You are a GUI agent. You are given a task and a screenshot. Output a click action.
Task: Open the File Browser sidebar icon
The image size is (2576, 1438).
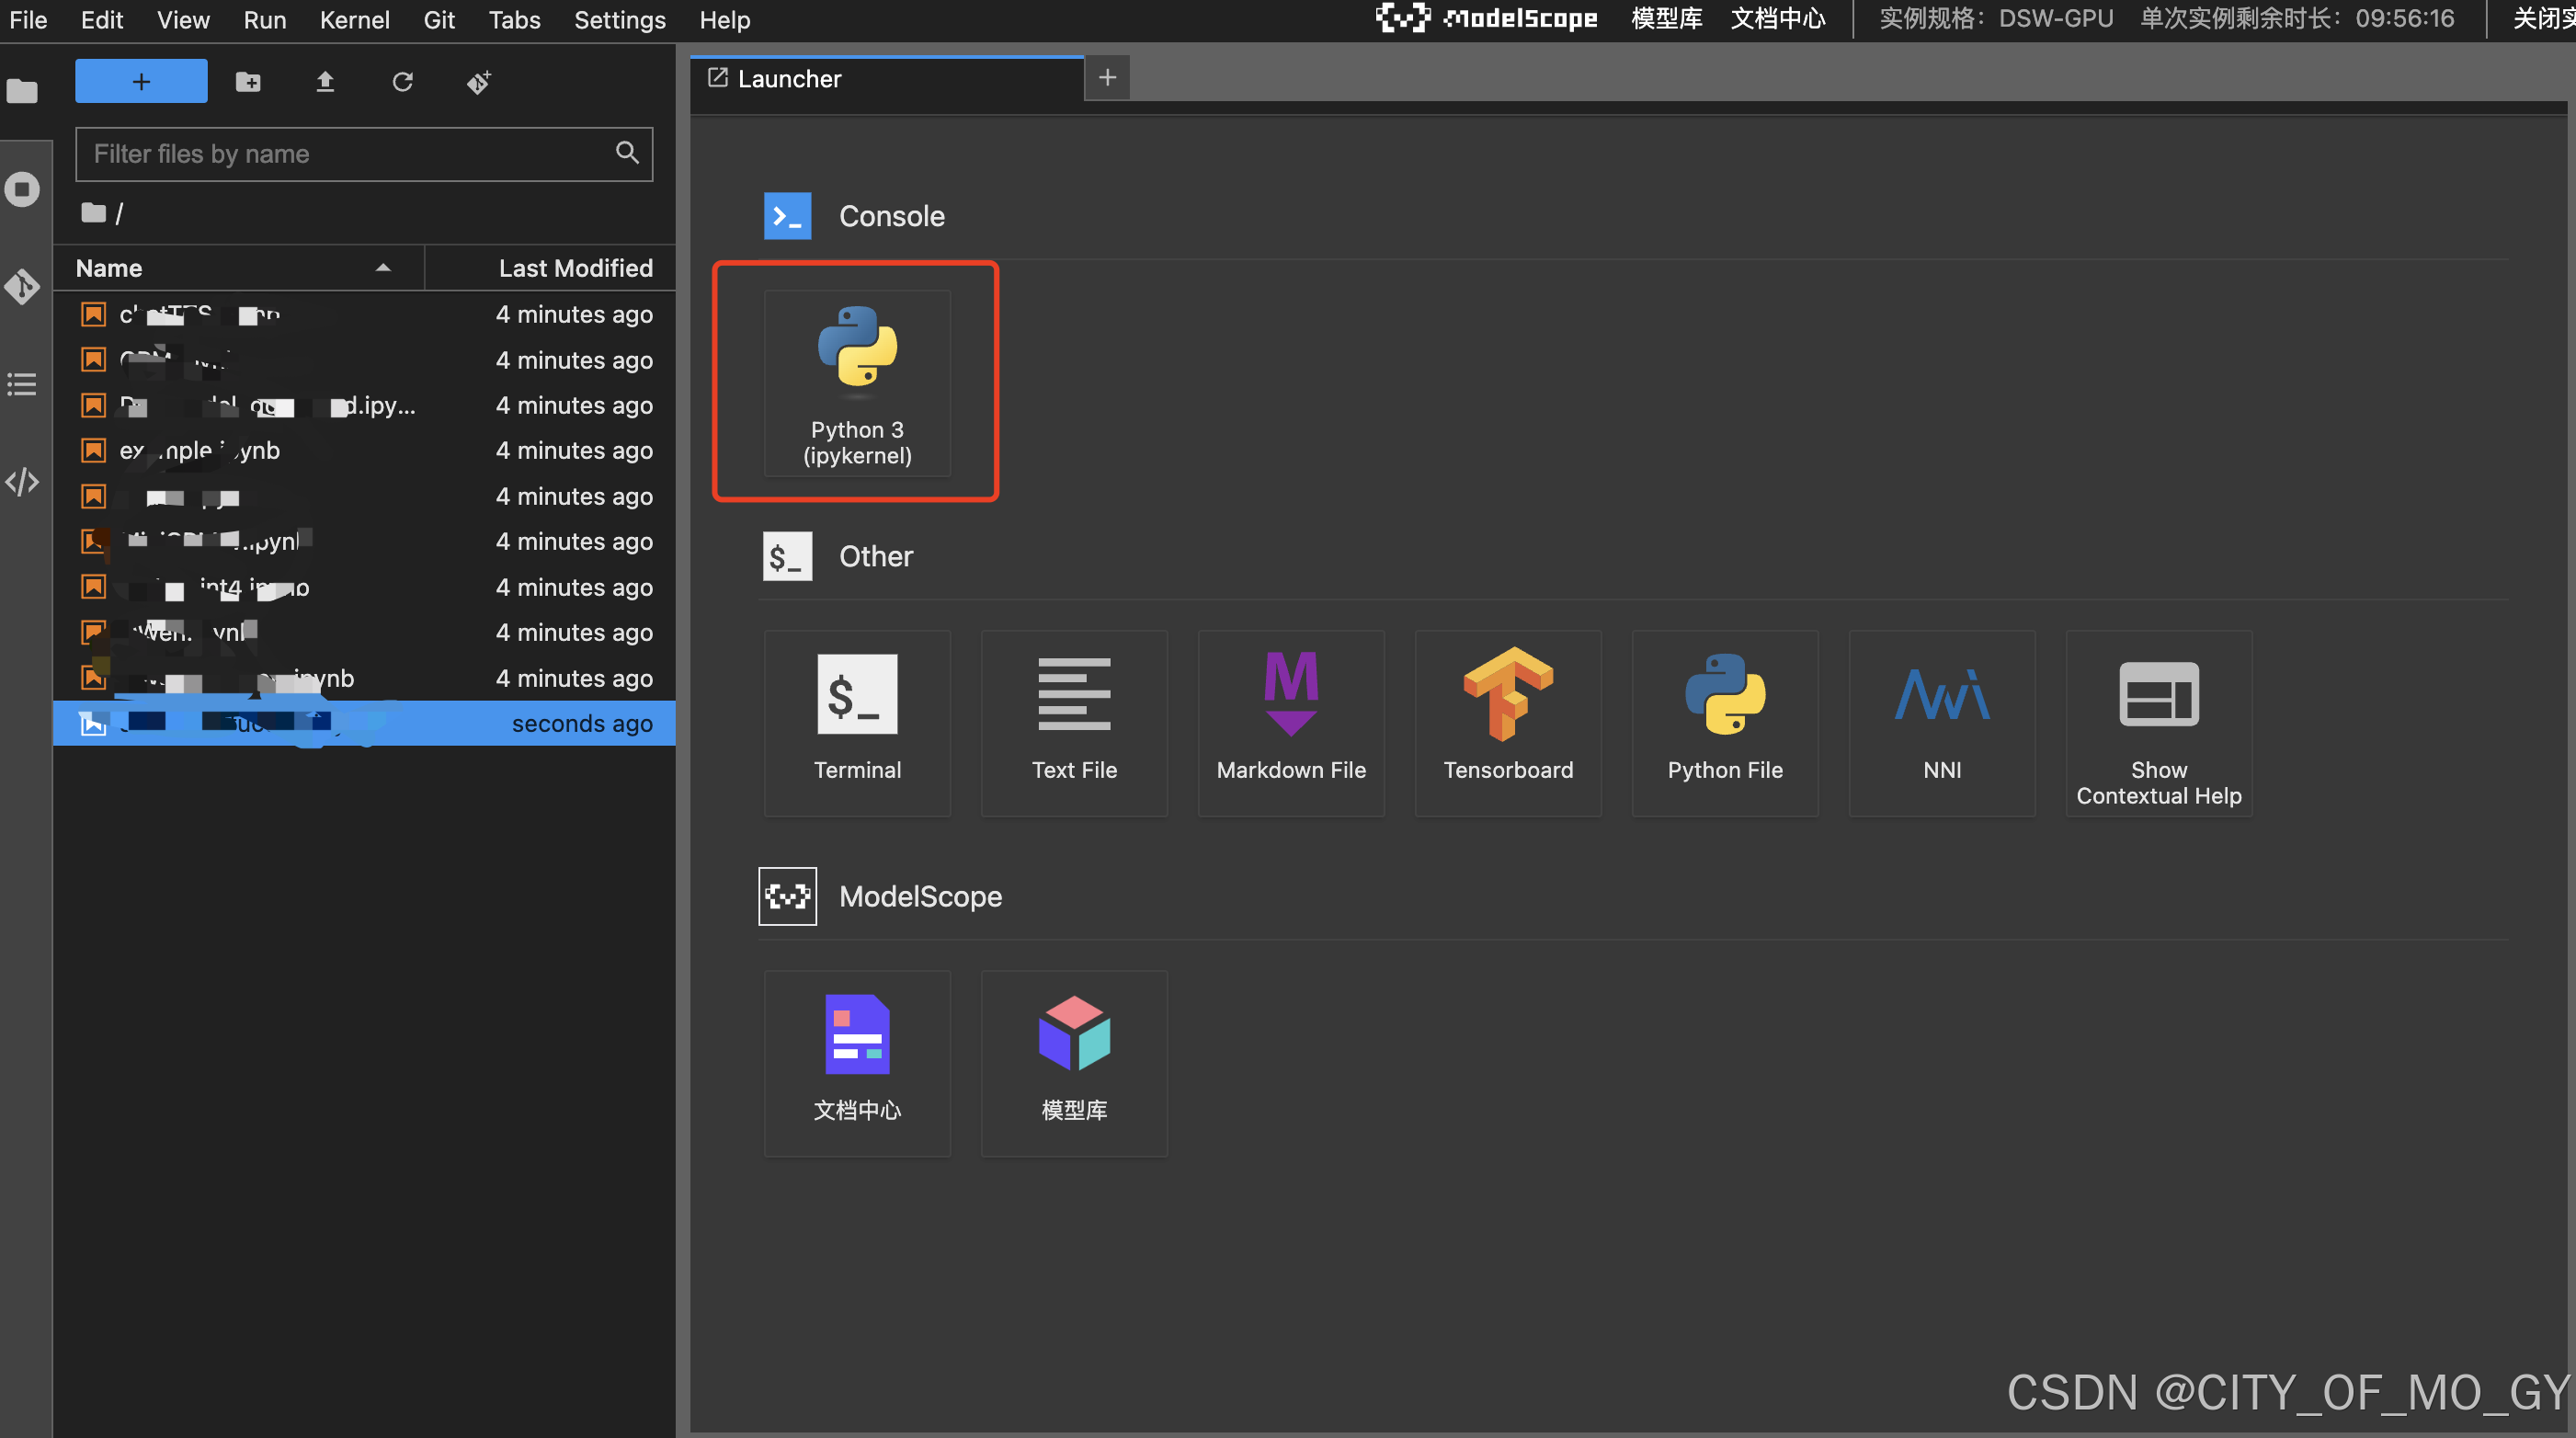point(22,92)
